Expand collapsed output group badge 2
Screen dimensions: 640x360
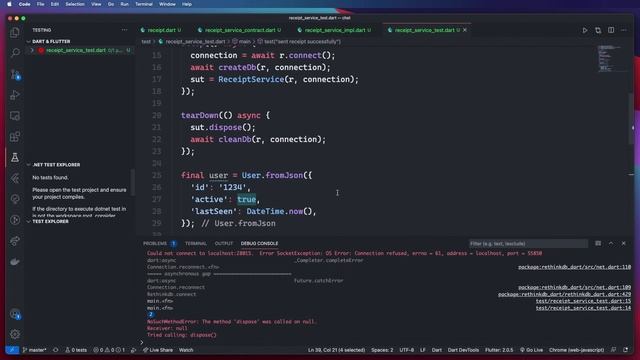(151, 314)
